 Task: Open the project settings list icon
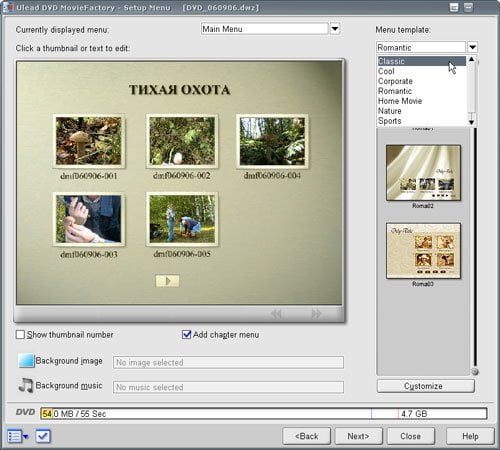18,436
